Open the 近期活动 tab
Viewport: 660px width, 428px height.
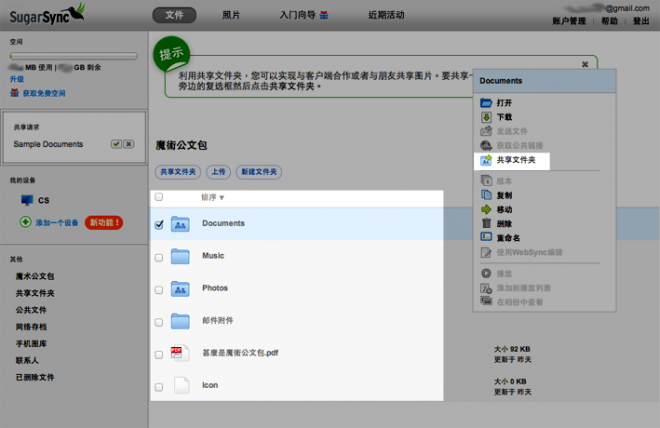(386, 15)
